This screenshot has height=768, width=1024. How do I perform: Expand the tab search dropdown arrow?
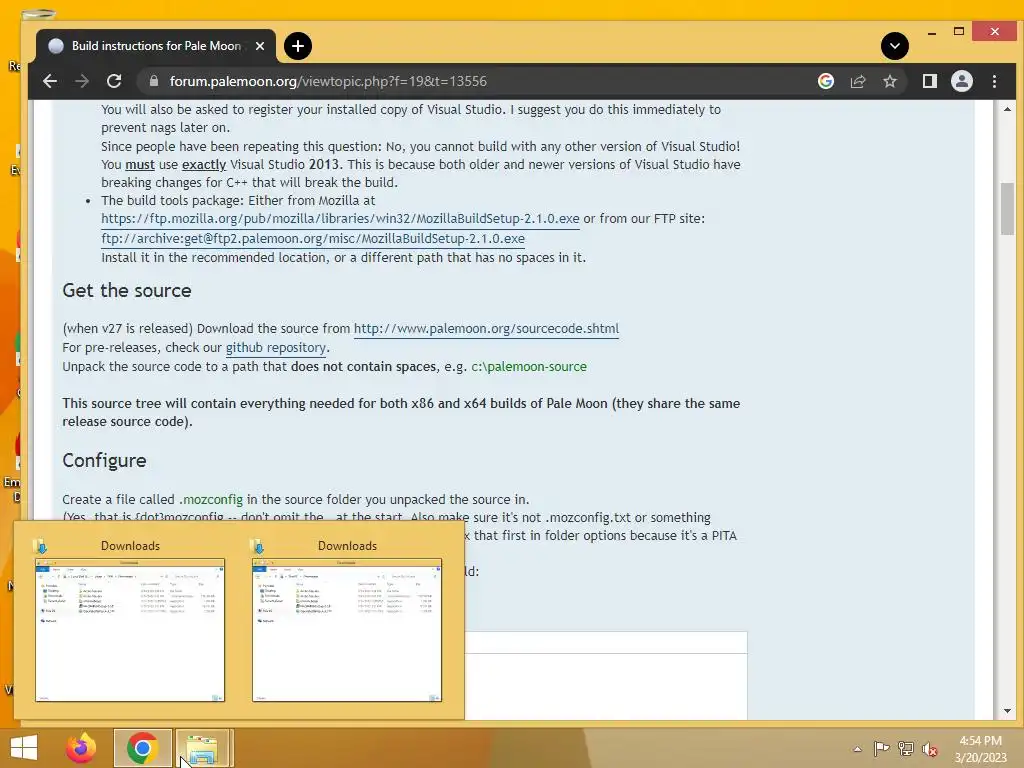[x=895, y=46]
